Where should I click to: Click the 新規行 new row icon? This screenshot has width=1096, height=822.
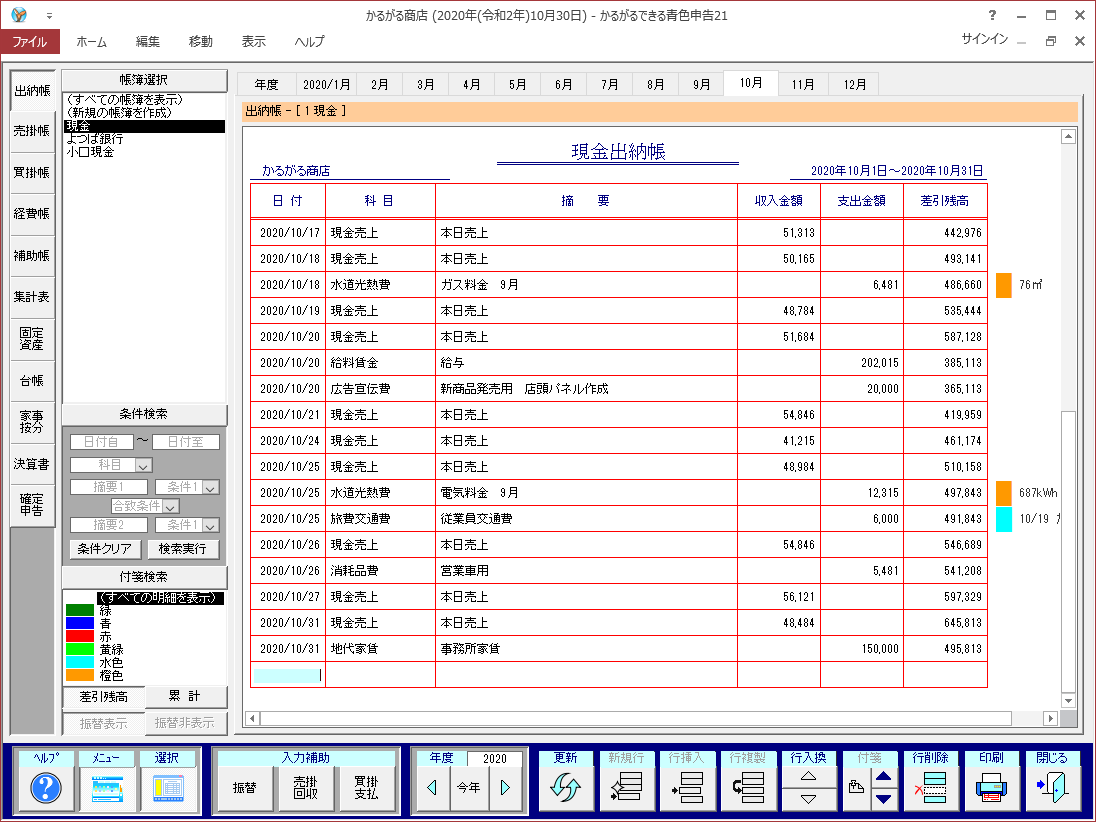(626, 788)
